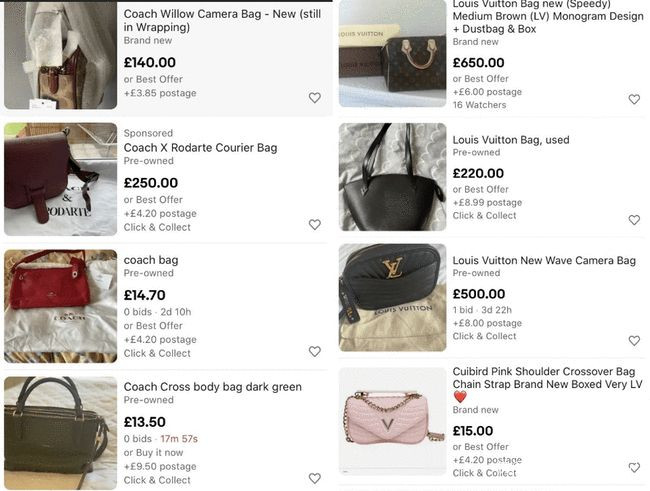Viewport: 650px width, 491px height.
Task: View the burgundy Rodarte courier bag photo
Action: 61,179
